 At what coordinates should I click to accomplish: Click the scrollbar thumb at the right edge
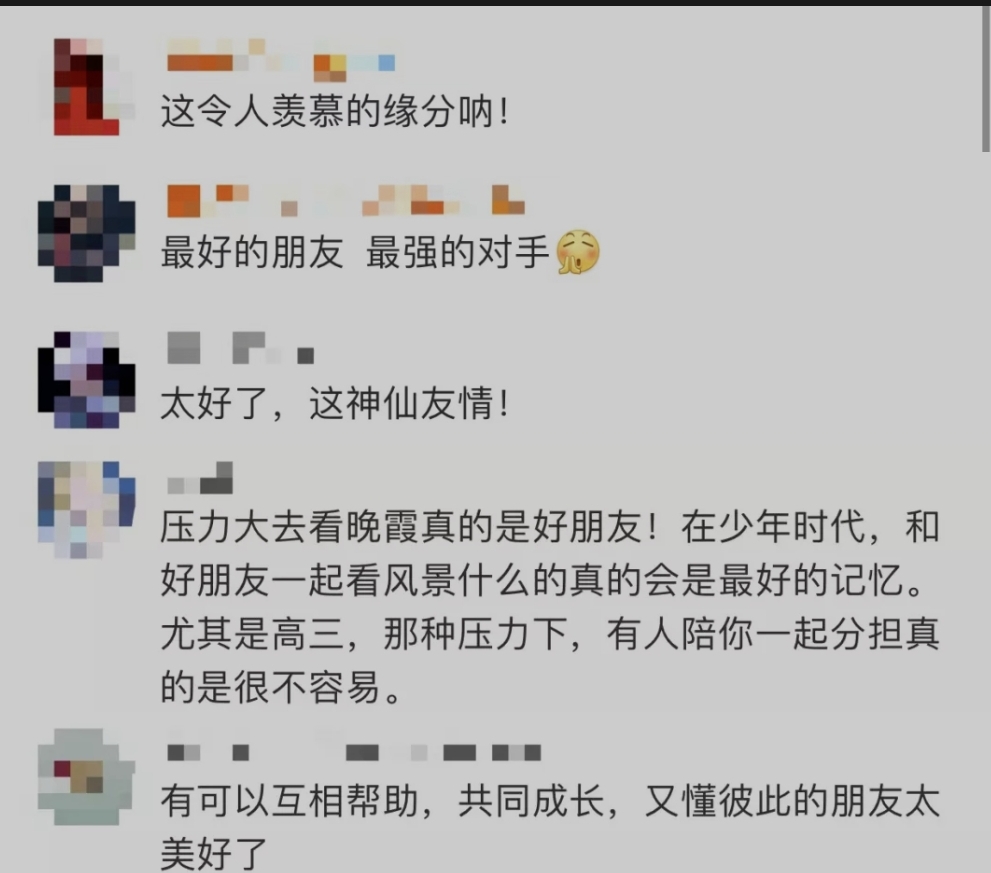986,79
